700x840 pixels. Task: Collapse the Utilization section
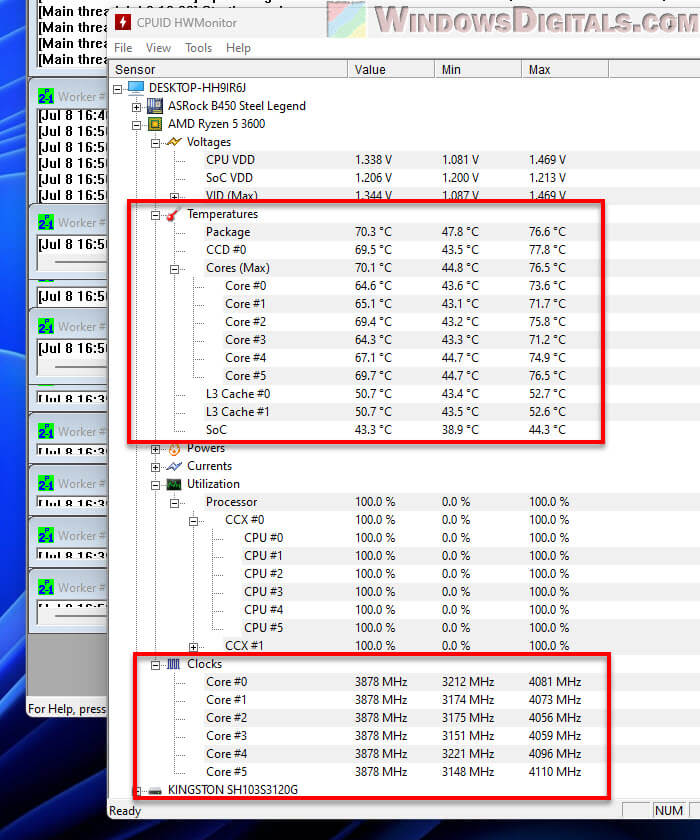155,485
